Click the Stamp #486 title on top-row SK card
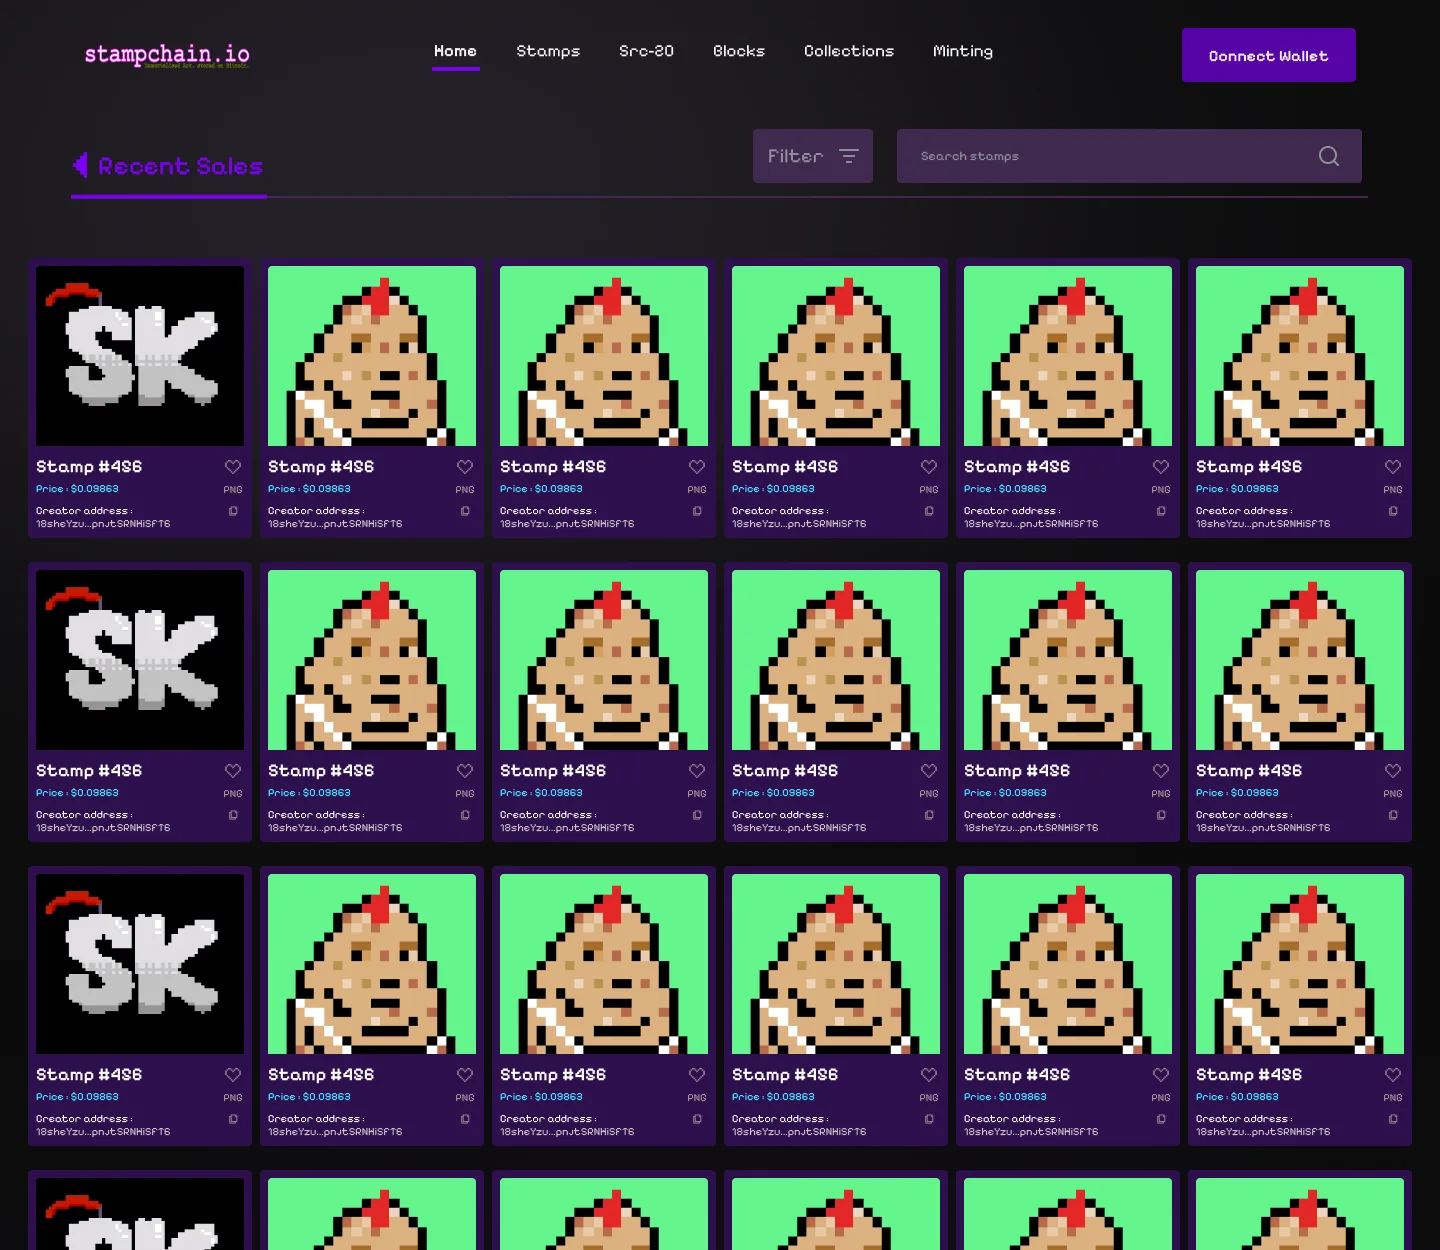 (x=89, y=467)
